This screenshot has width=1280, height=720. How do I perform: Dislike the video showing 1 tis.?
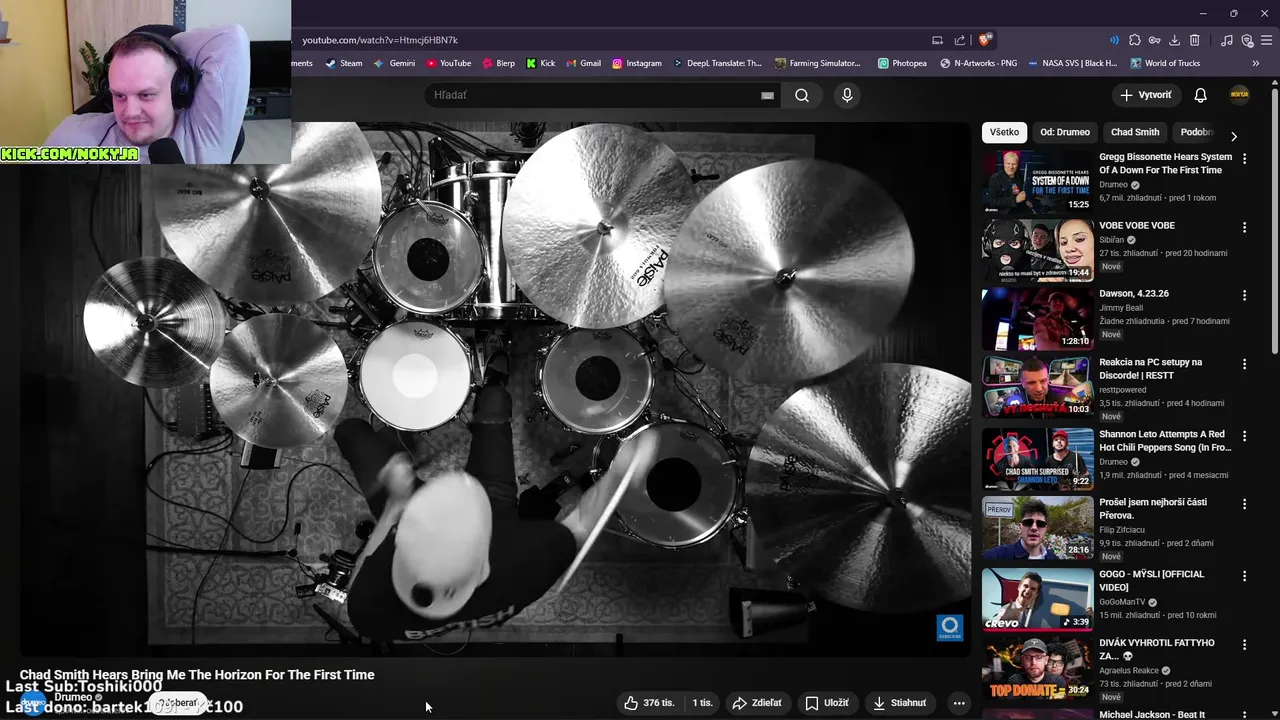[702, 703]
